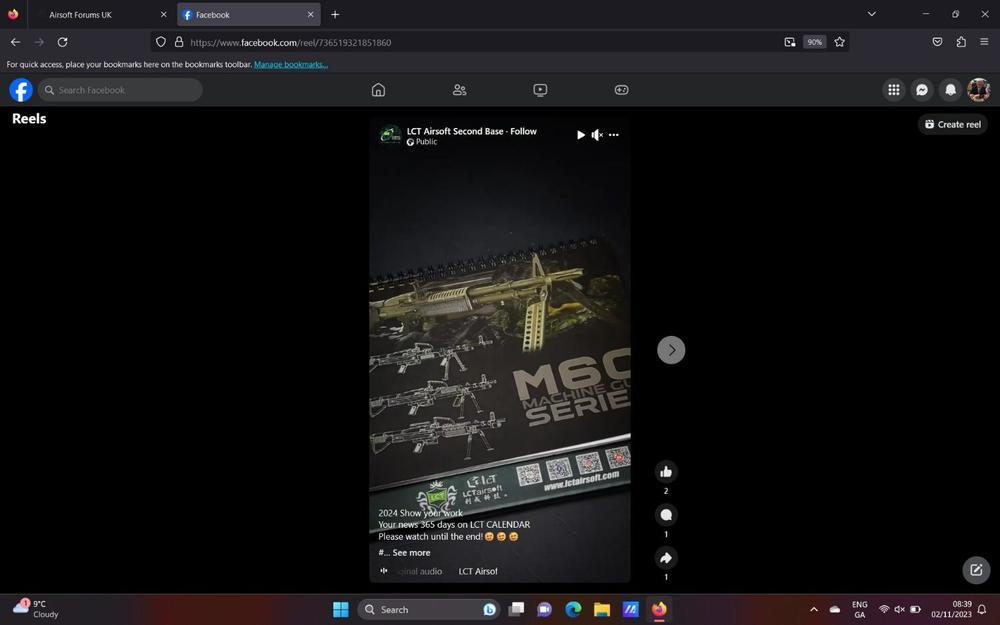Image resolution: width=1000 pixels, height=625 pixels.
Task: Bookmark this page with the star icon
Action: (x=839, y=42)
